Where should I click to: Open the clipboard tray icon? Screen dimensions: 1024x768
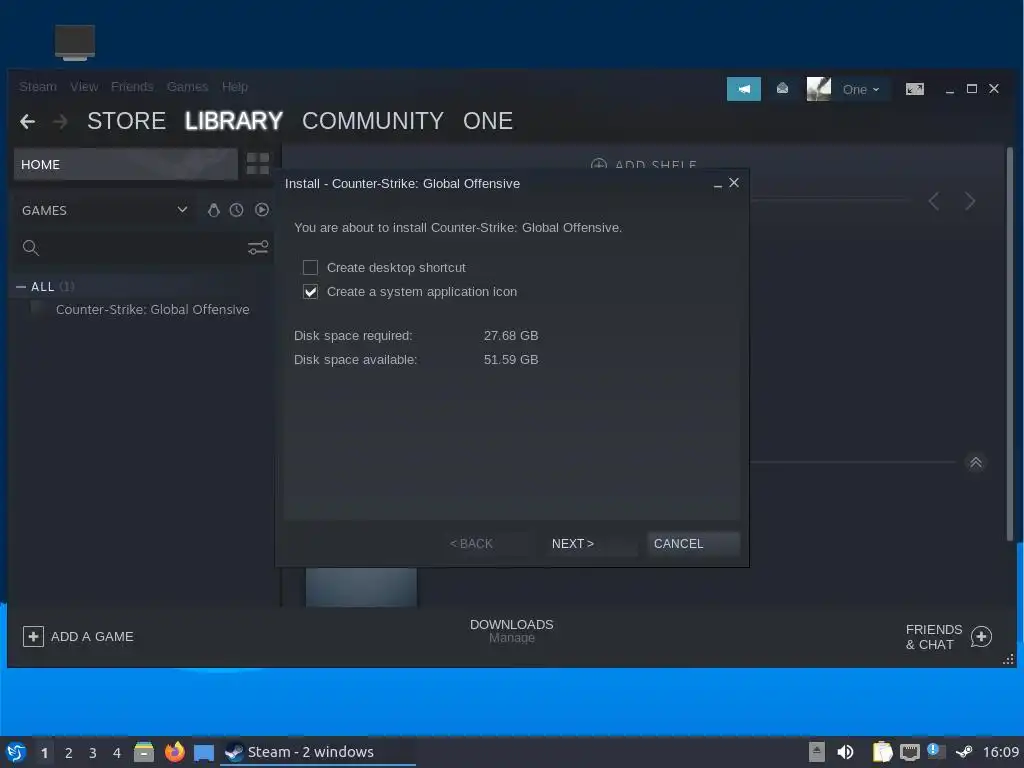pyautogui.click(x=882, y=752)
